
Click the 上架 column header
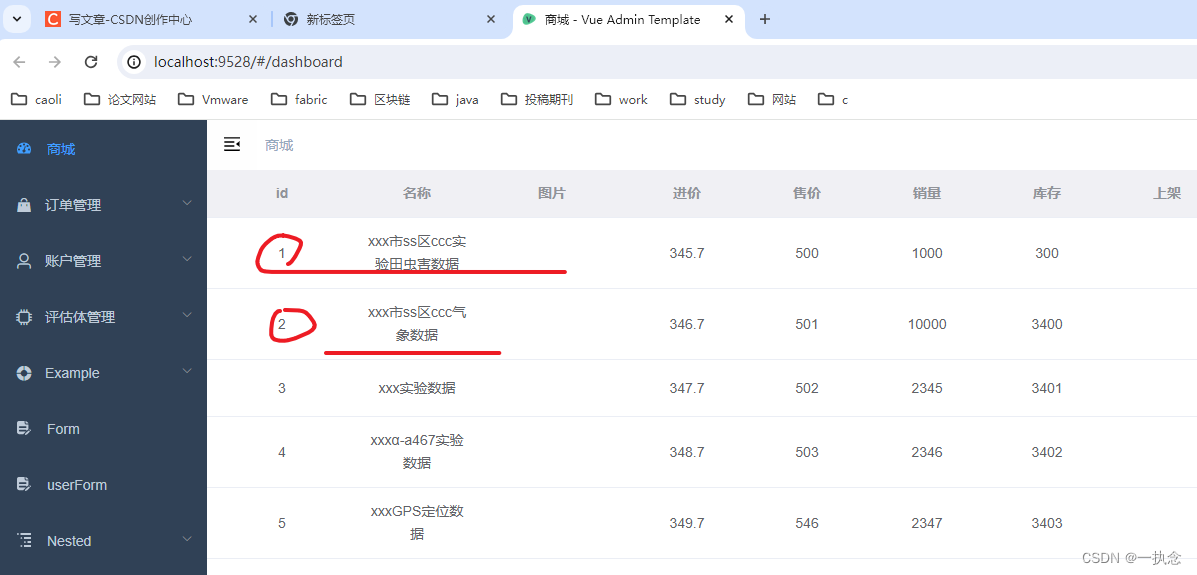click(x=1166, y=194)
